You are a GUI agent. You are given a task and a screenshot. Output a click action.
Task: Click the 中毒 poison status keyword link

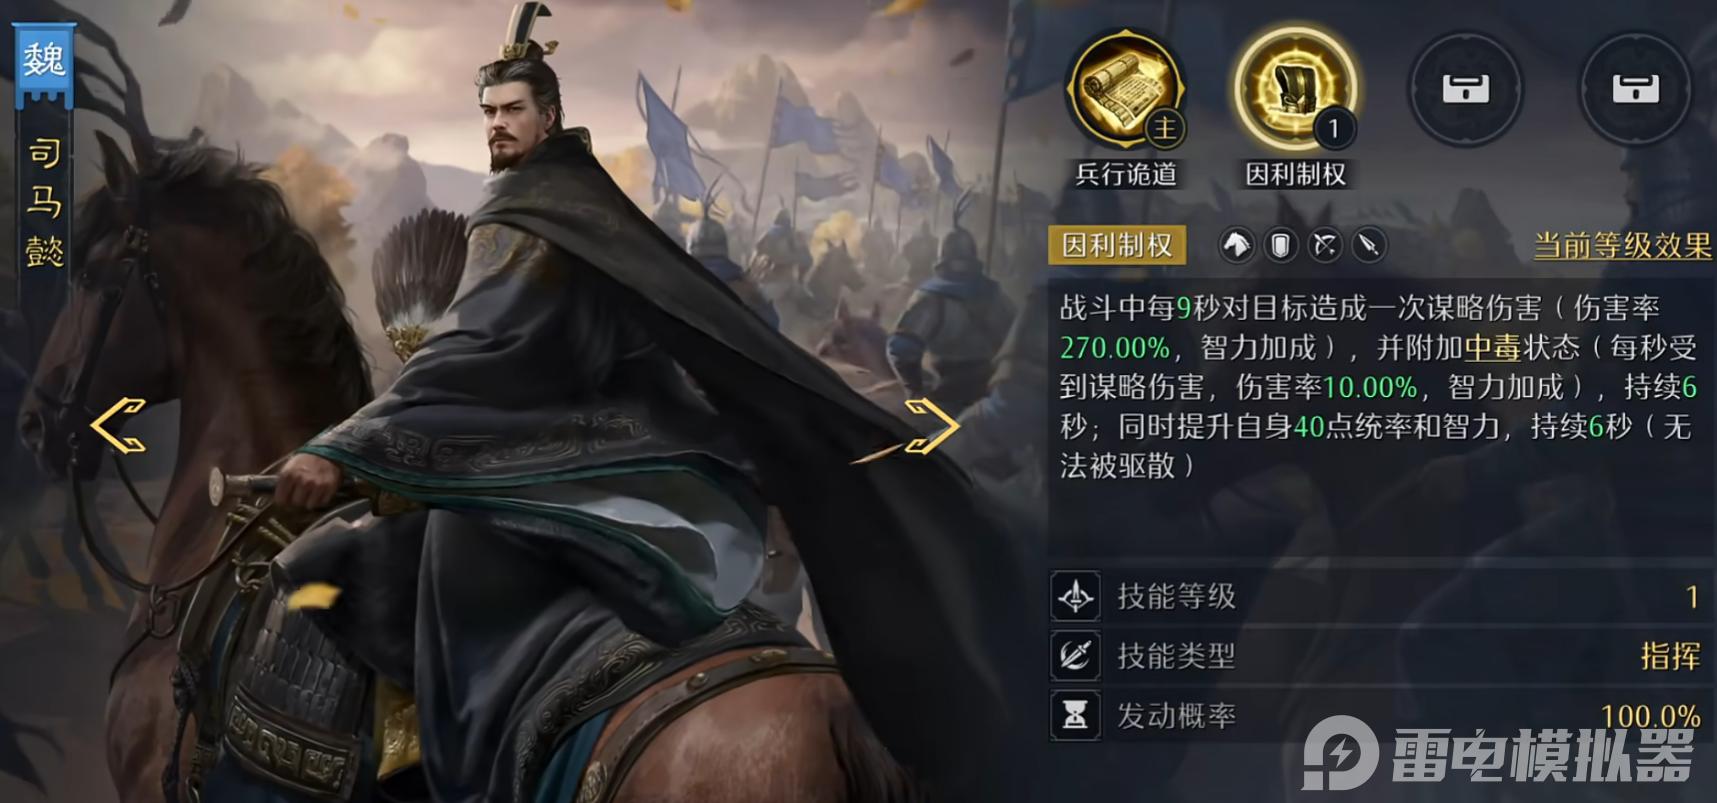[1492, 348]
